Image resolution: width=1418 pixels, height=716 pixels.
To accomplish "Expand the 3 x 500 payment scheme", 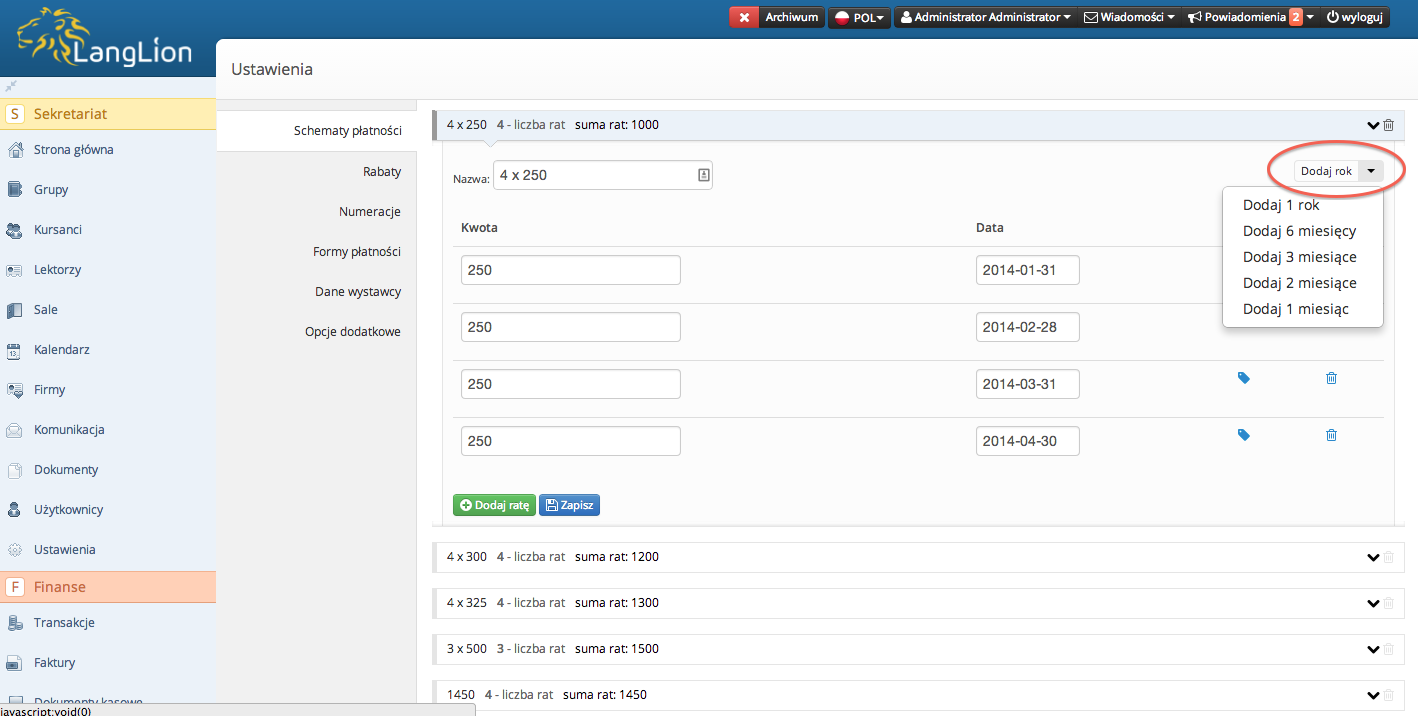I will pyautogui.click(x=1372, y=649).
